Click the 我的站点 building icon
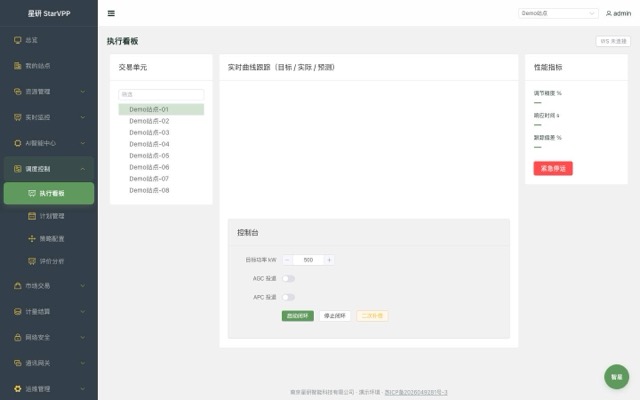 18,66
